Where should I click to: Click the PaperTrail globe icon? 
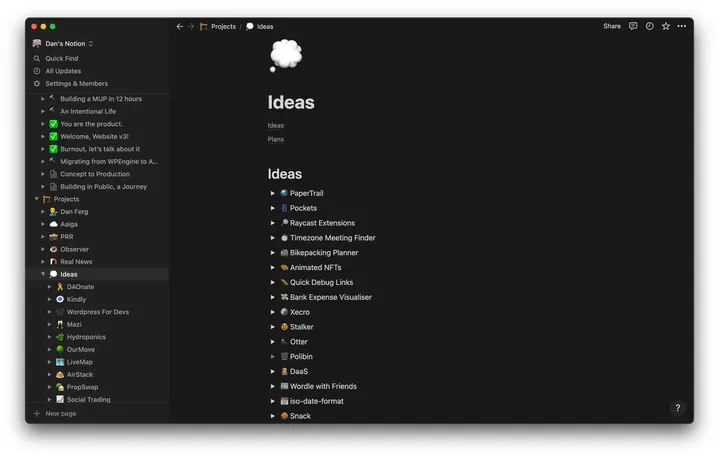[x=284, y=193]
